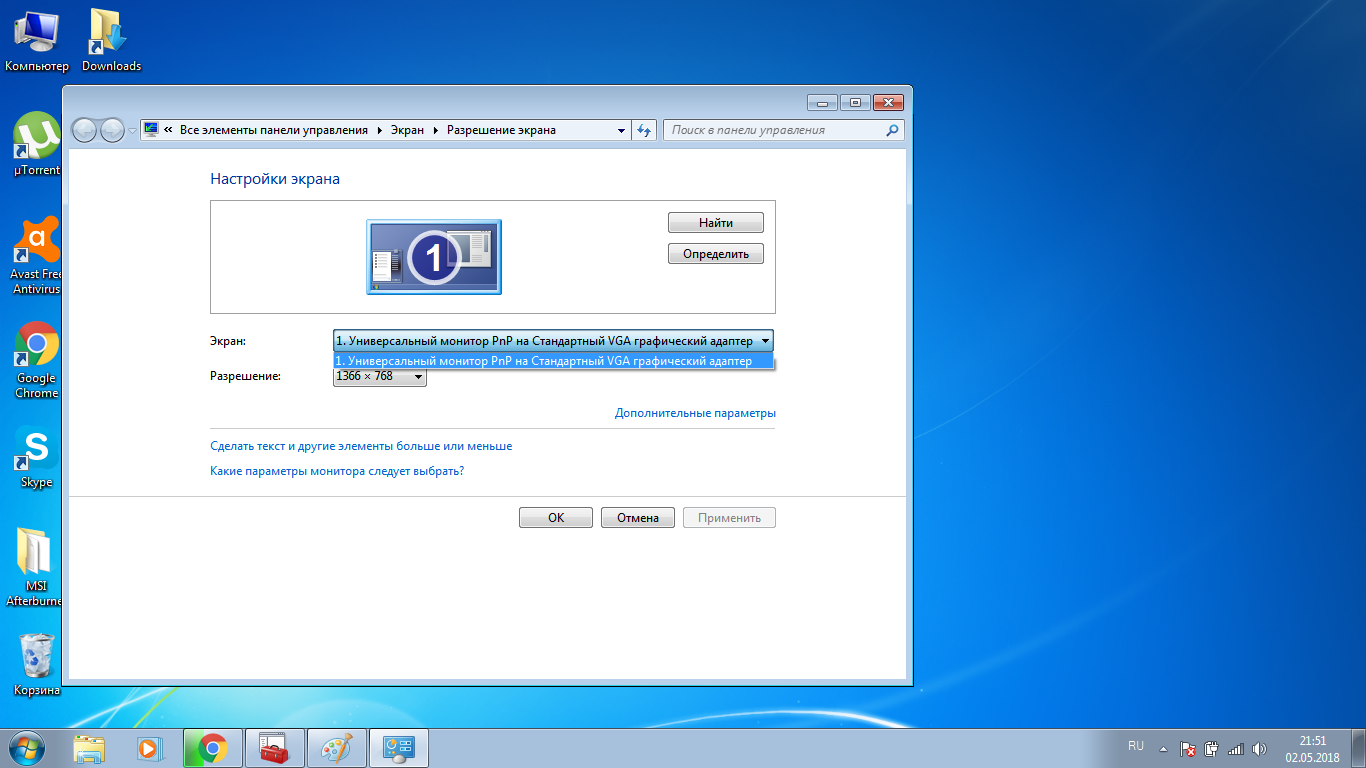The height and width of the screenshot is (768, 1366).
Task: Open the Компьютер desktop icon
Action: pyautogui.click(x=36, y=41)
